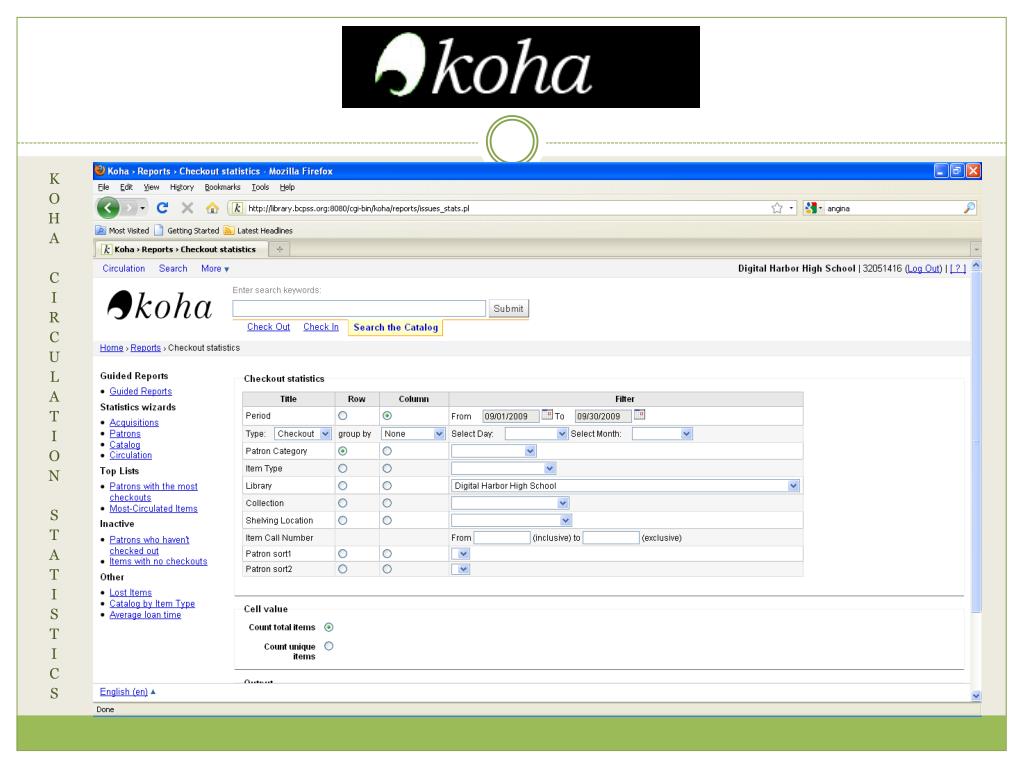Screen dimensions: 1024x768
Task: Select Patron Category as Row
Action: [x=343, y=451]
